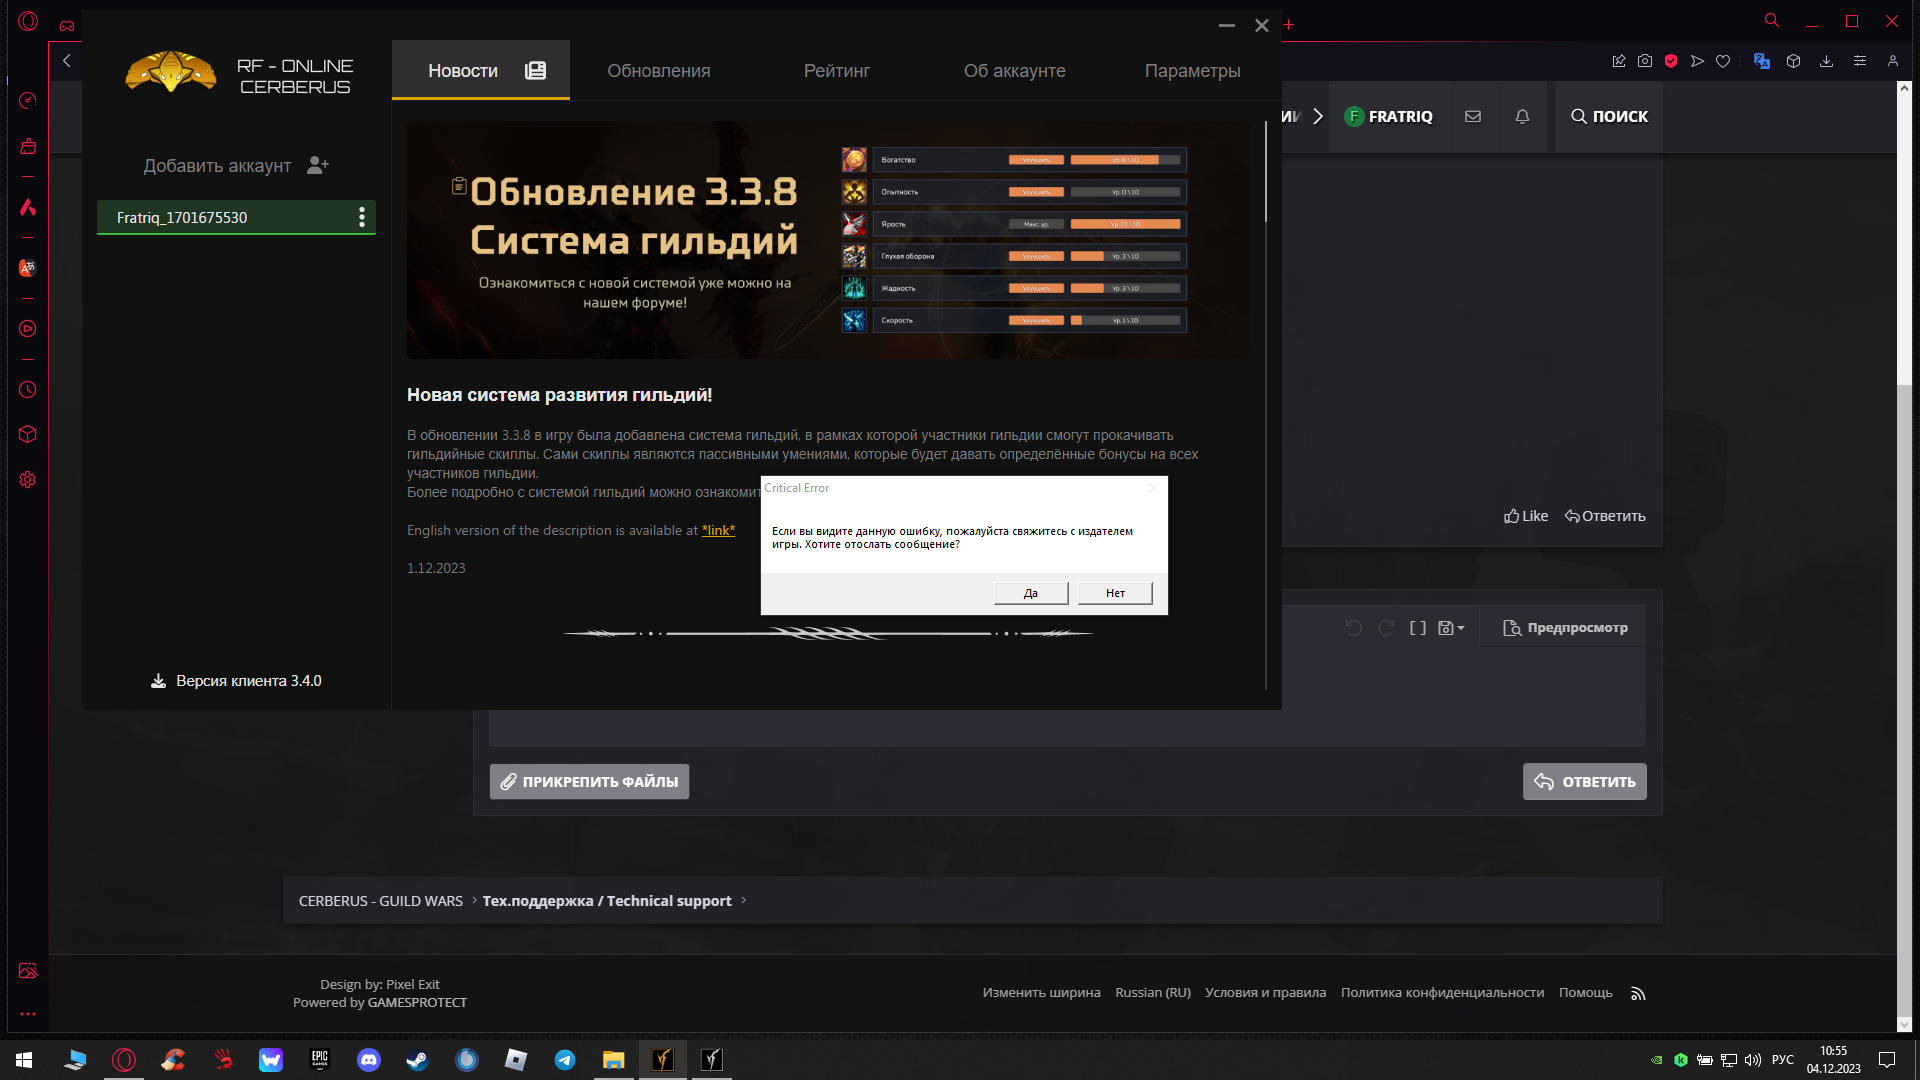Click Предпросмотр in the editor toolbar
This screenshot has width=1920, height=1080.
pos(1565,628)
